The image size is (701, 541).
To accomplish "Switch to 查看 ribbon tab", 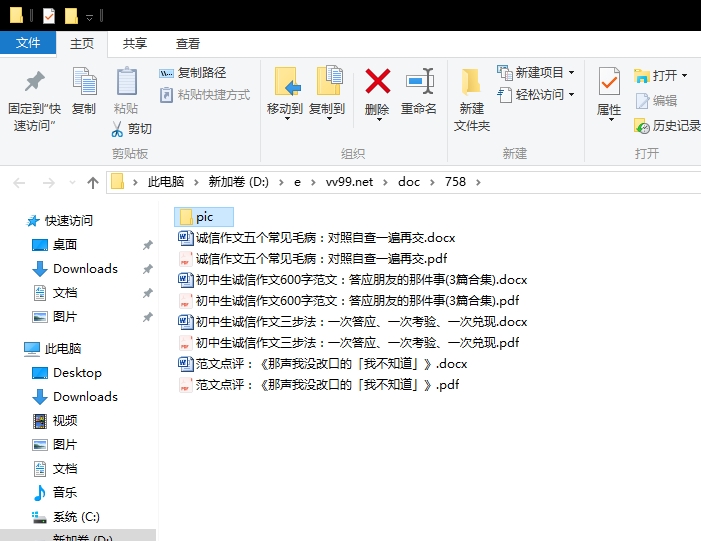I will click(x=187, y=44).
